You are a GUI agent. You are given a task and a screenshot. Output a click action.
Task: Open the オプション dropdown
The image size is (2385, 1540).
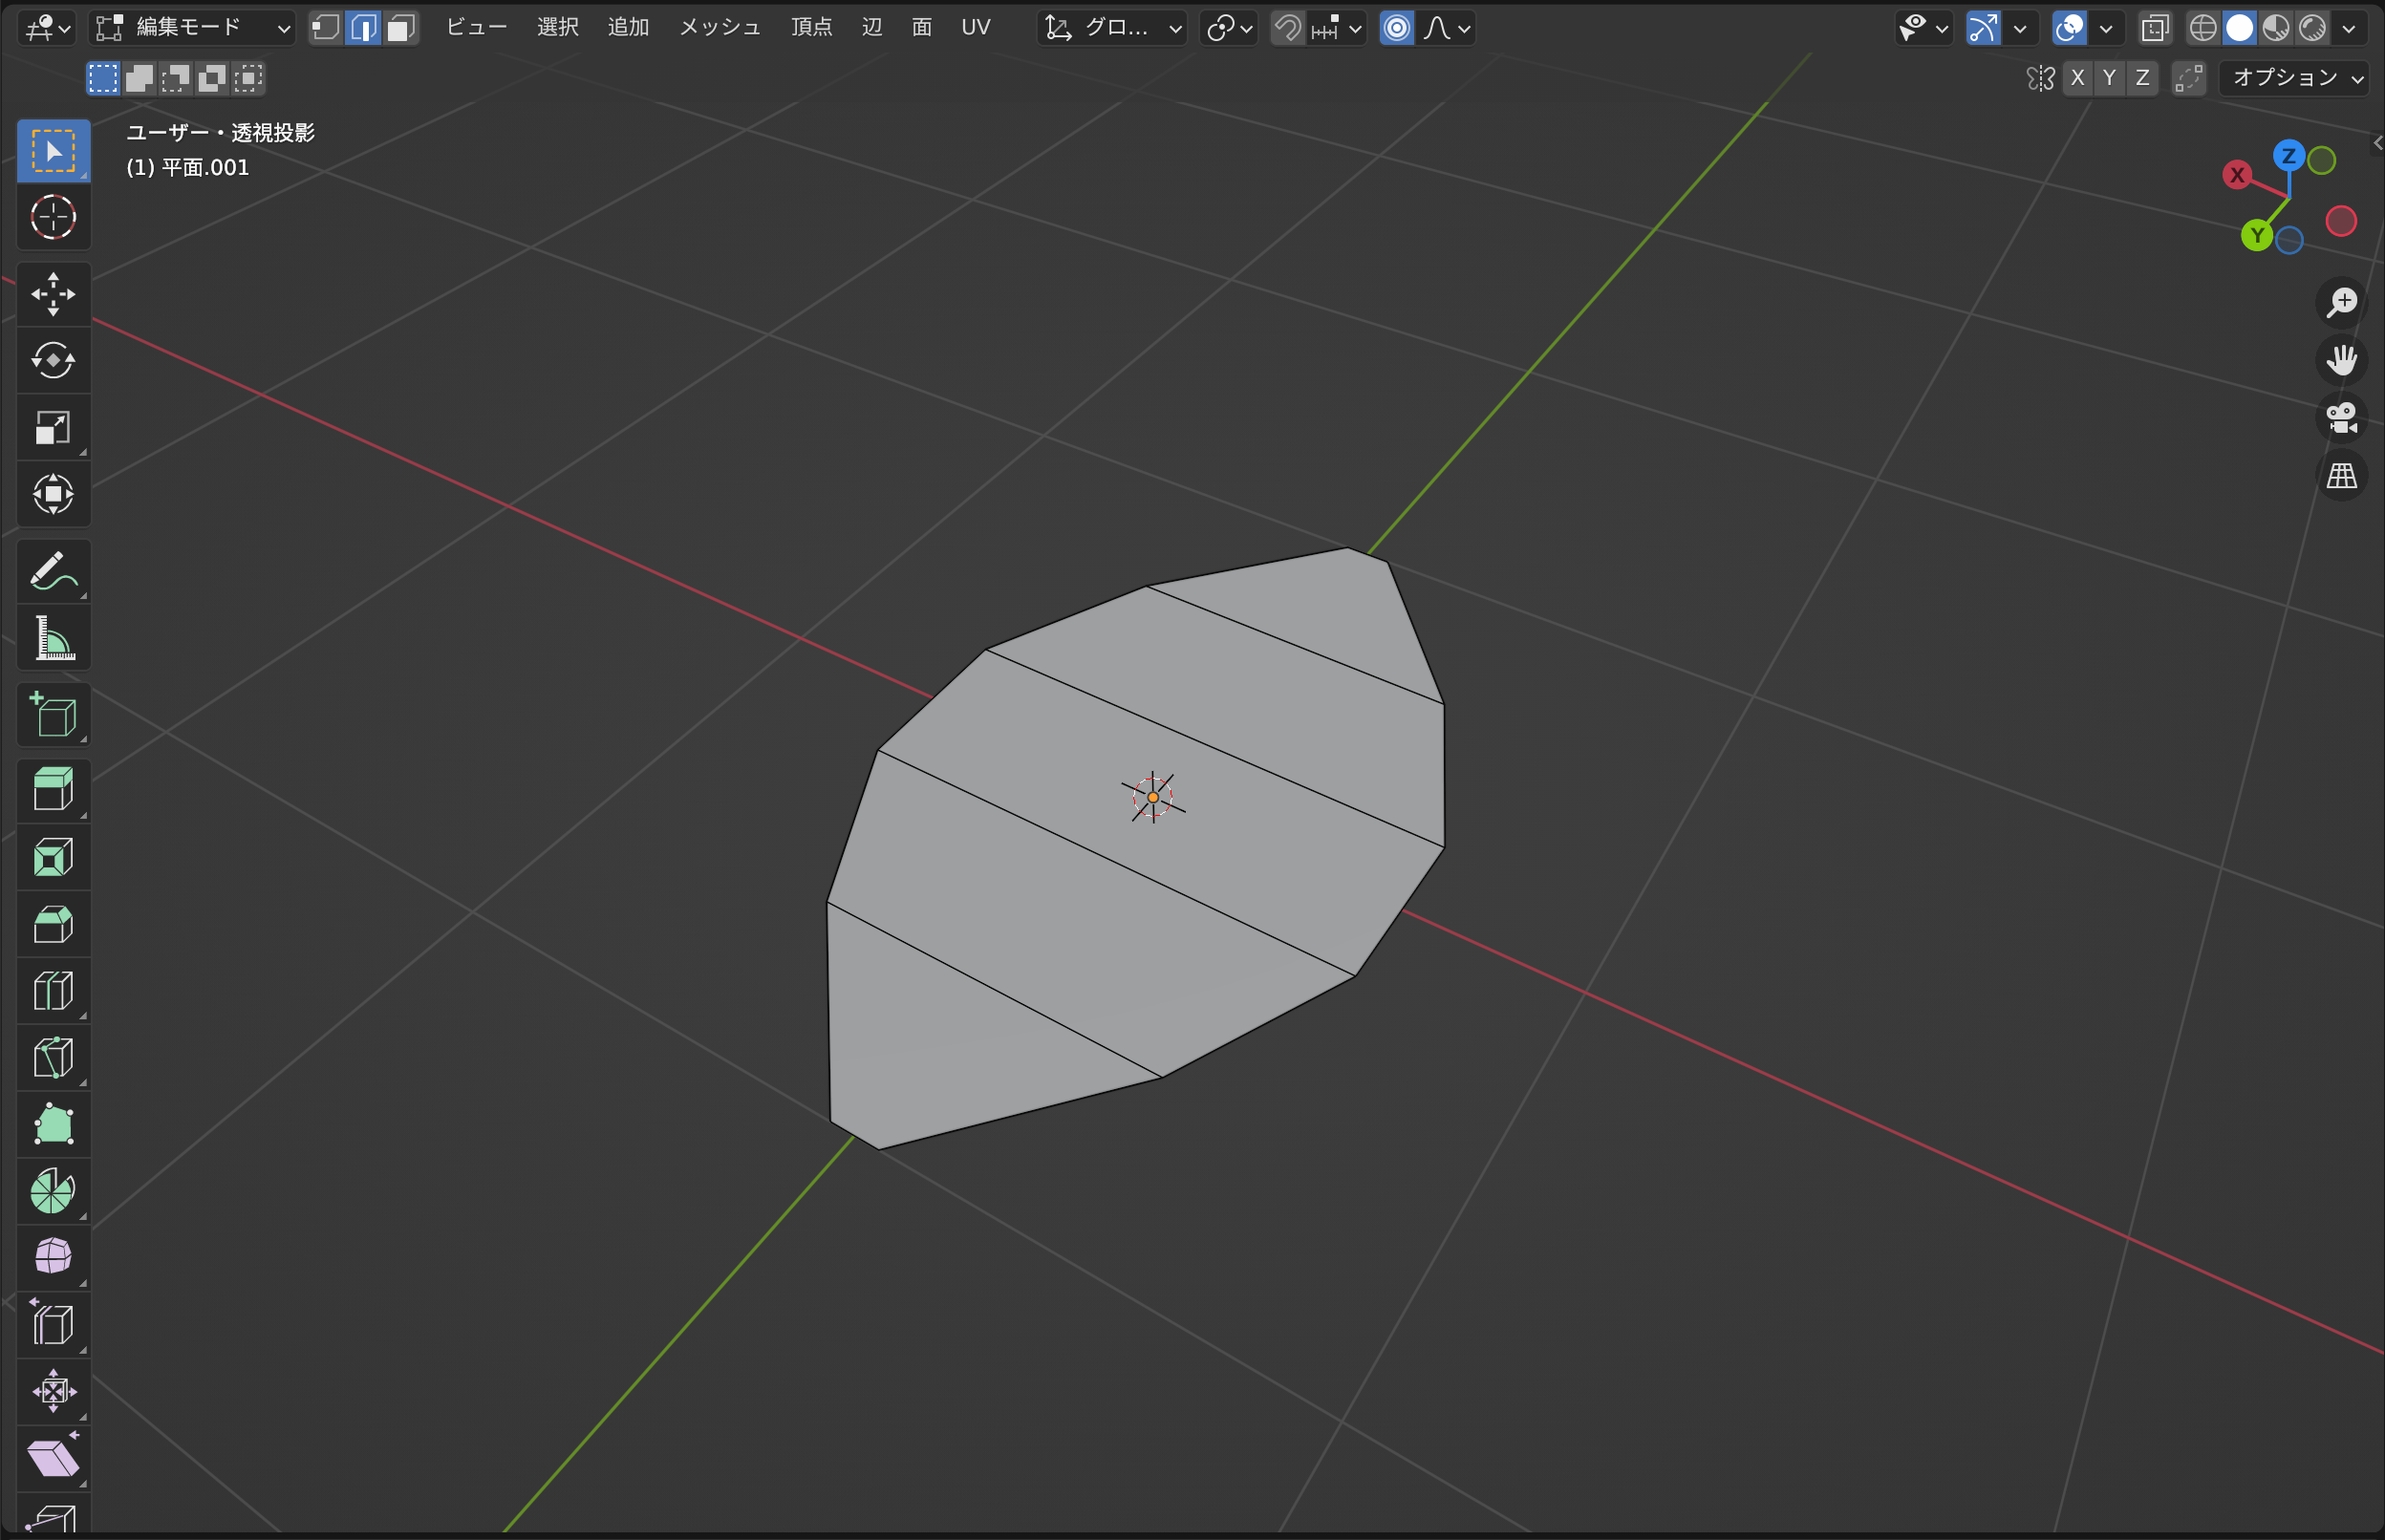[2294, 78]
